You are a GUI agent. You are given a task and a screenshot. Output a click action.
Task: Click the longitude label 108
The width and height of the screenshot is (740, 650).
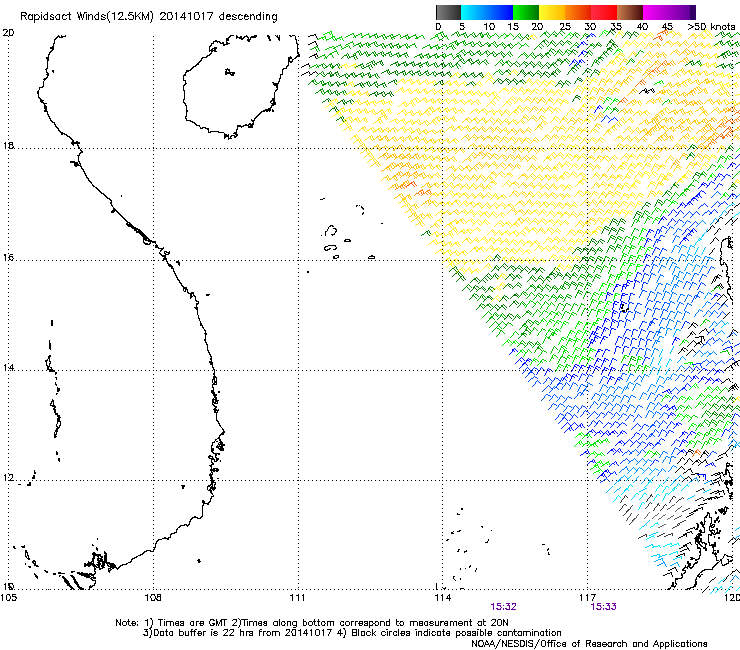click(x=153, y=598)
